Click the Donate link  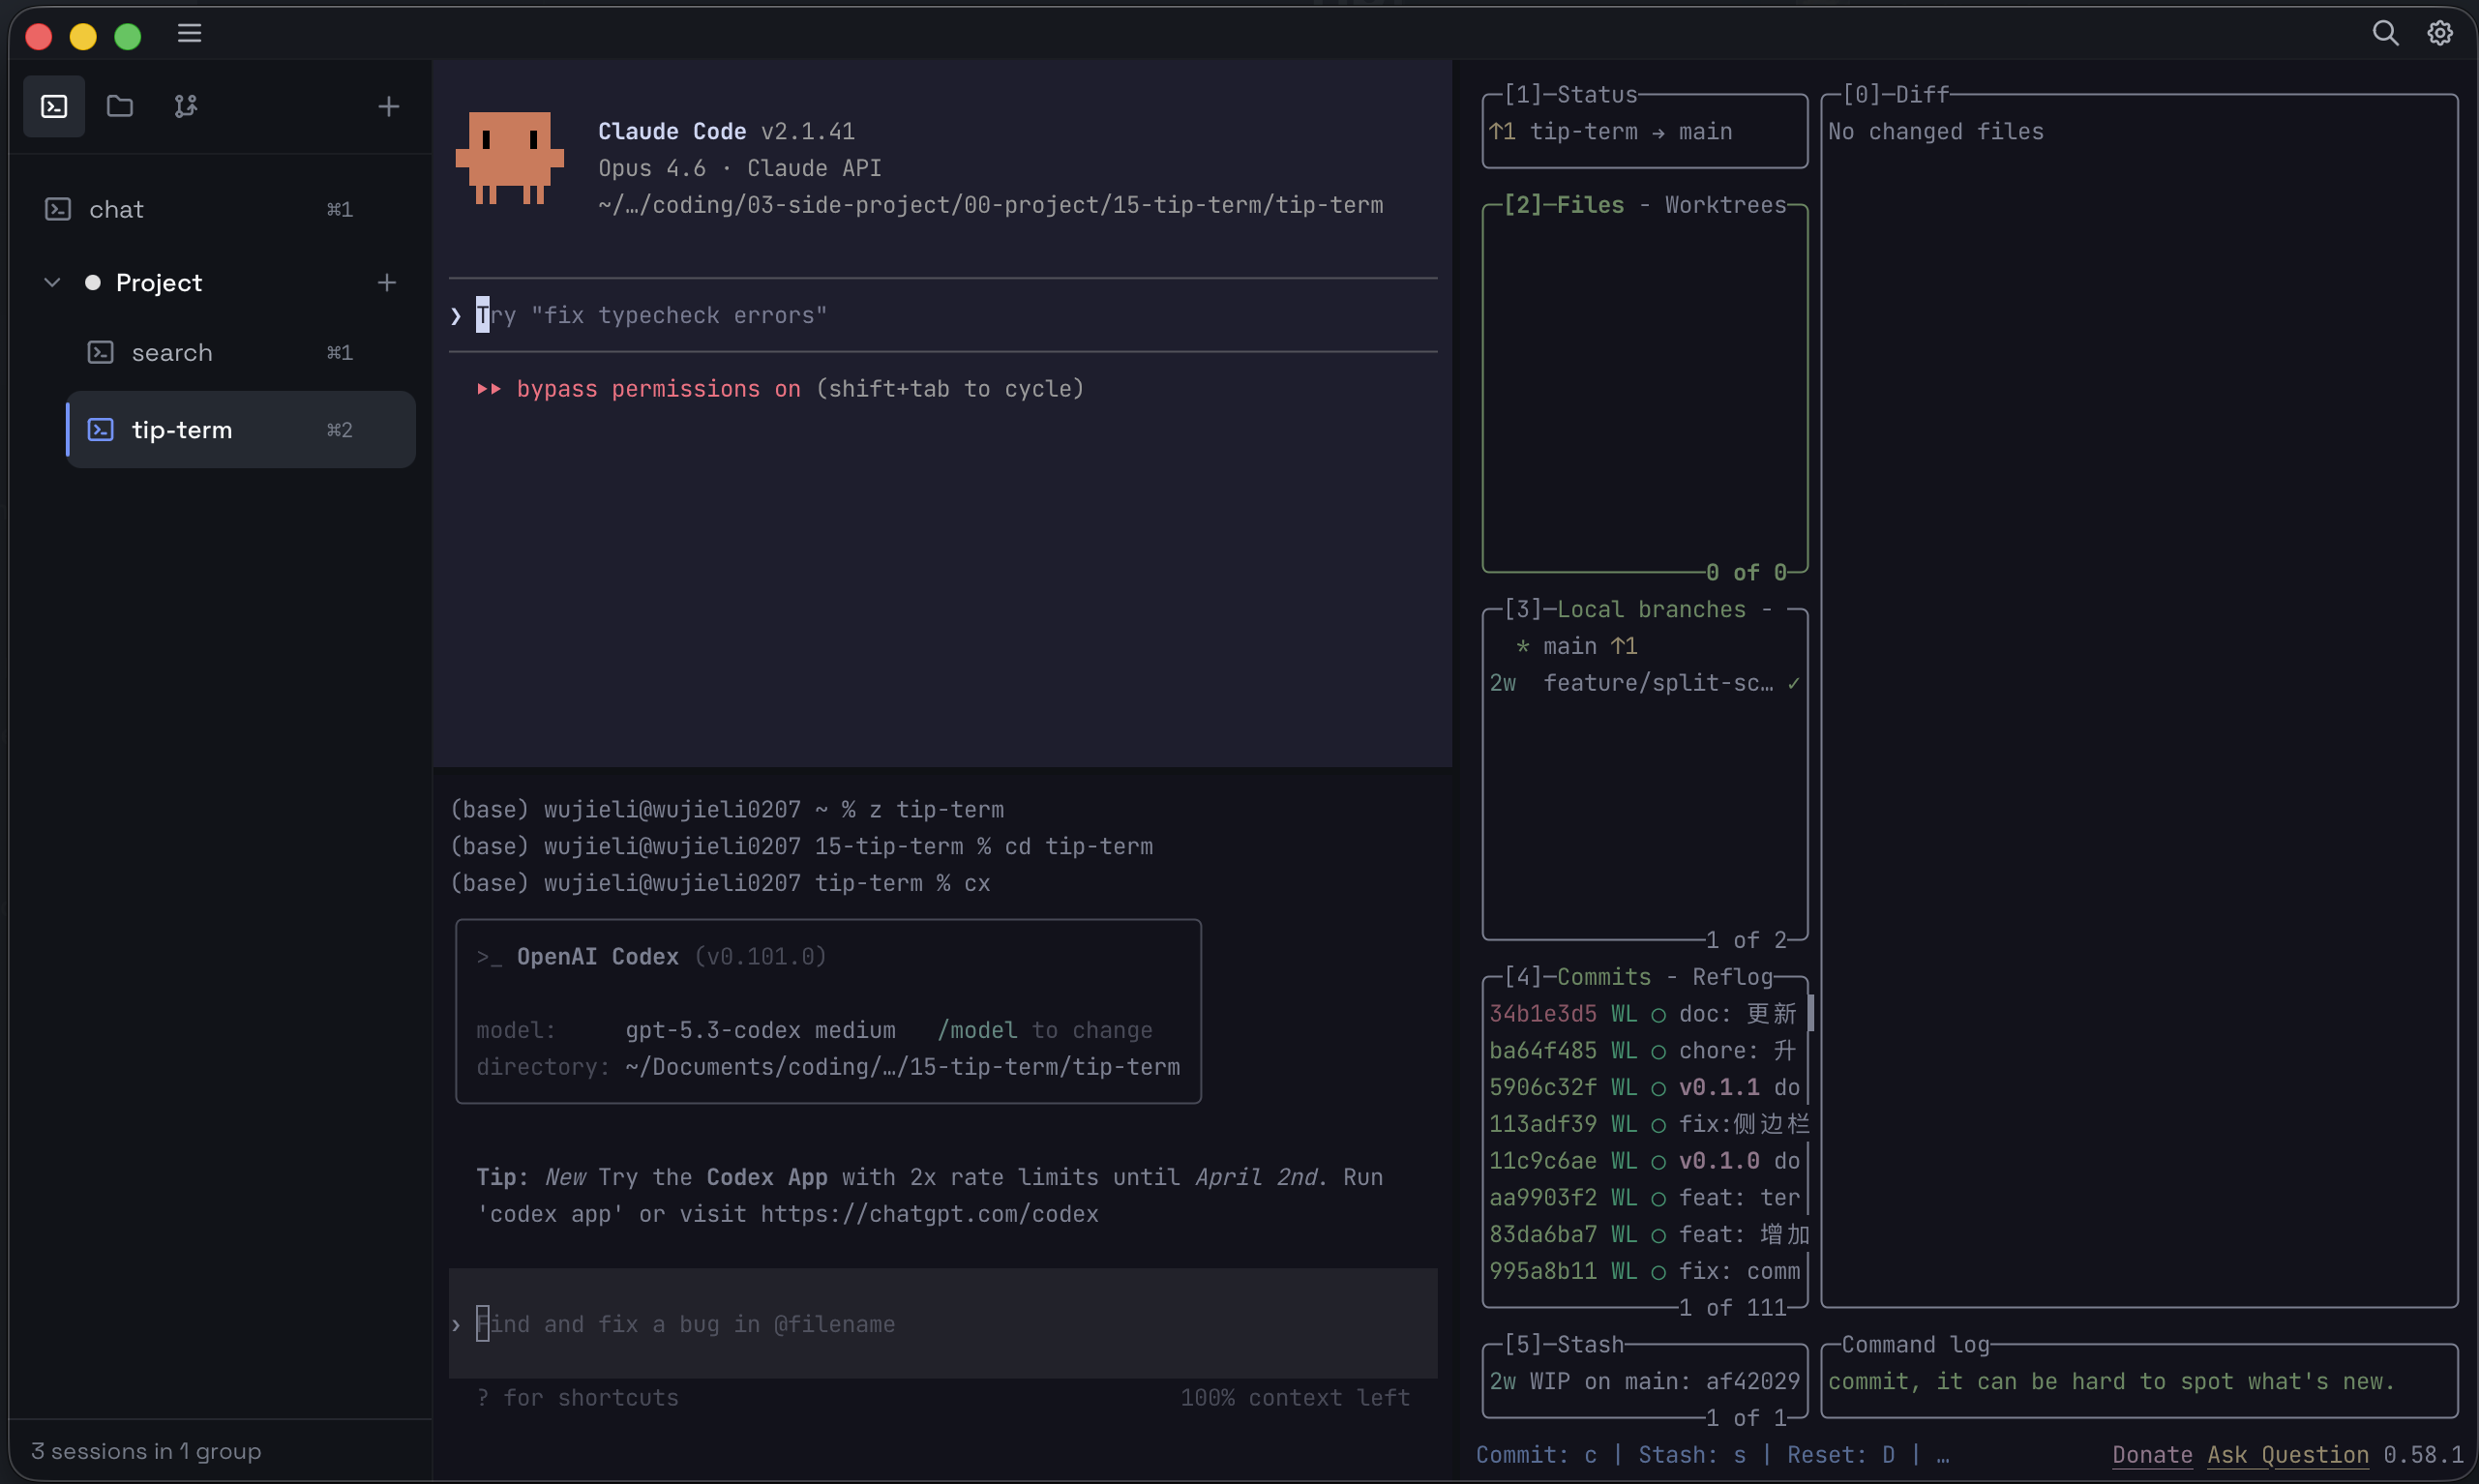click(x=2152, y=1455)
